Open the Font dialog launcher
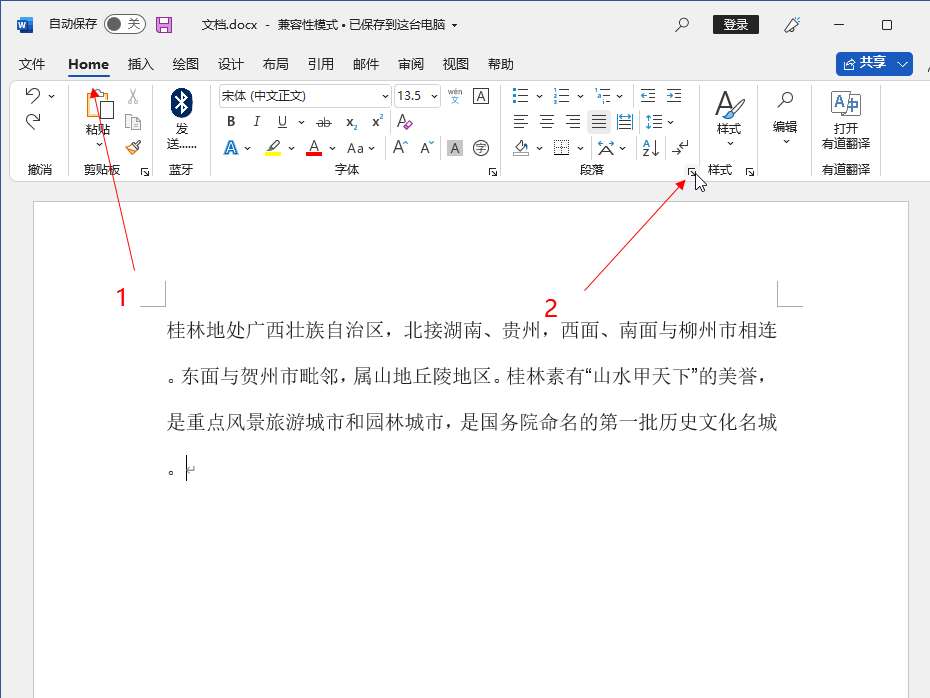This screenshot has width=930, height=698. click(x=492, y=172)
